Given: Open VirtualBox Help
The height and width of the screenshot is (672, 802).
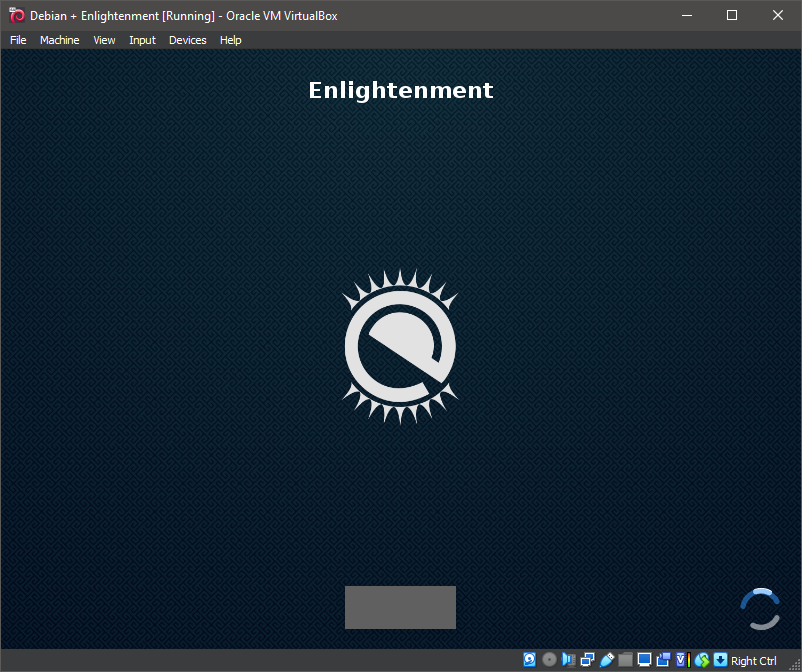Looking at the screenshot, I should tap(230, 40).
